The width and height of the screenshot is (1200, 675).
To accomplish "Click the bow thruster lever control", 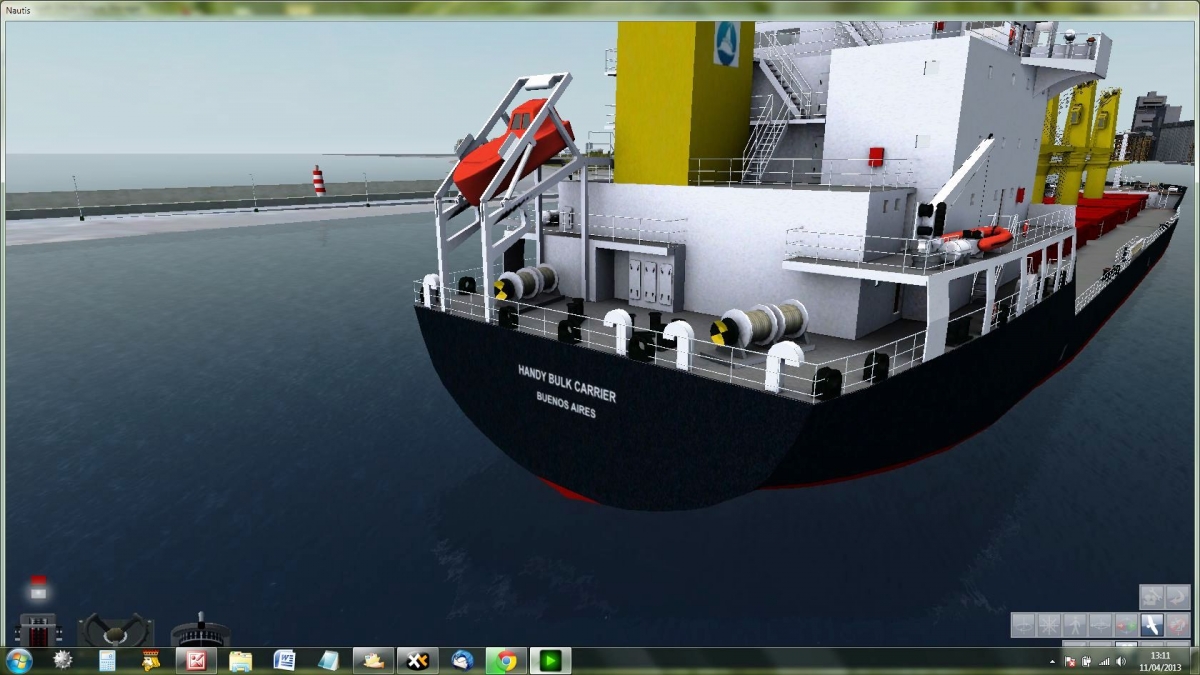I will coord(200,629).
